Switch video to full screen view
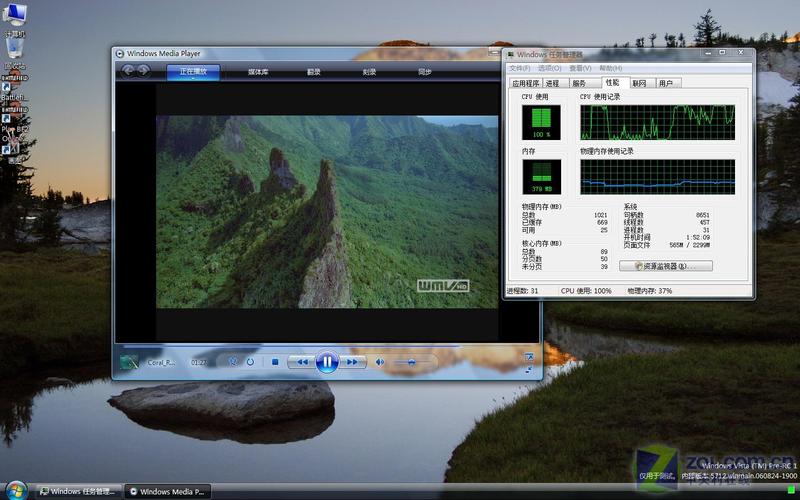The image size is (800, 500). coord(529,357)
